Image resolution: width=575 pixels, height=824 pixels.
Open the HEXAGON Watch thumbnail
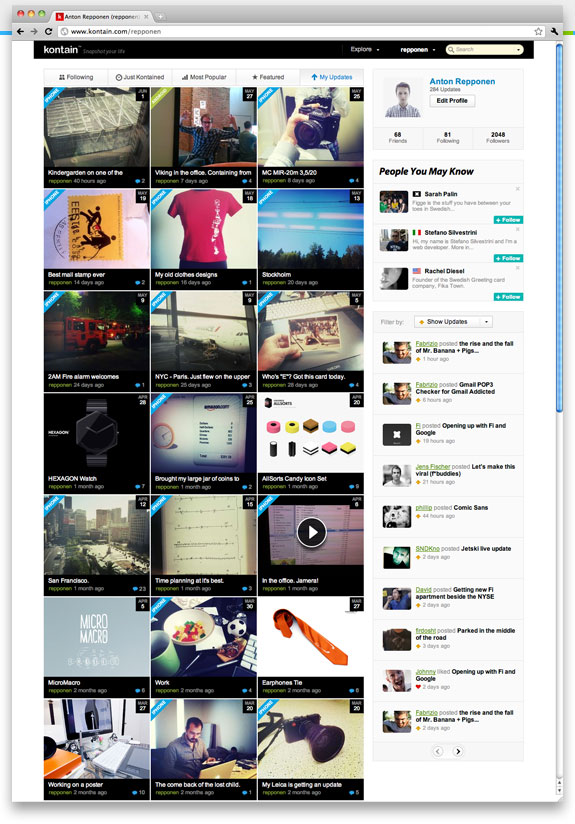[x=97, y=432]
